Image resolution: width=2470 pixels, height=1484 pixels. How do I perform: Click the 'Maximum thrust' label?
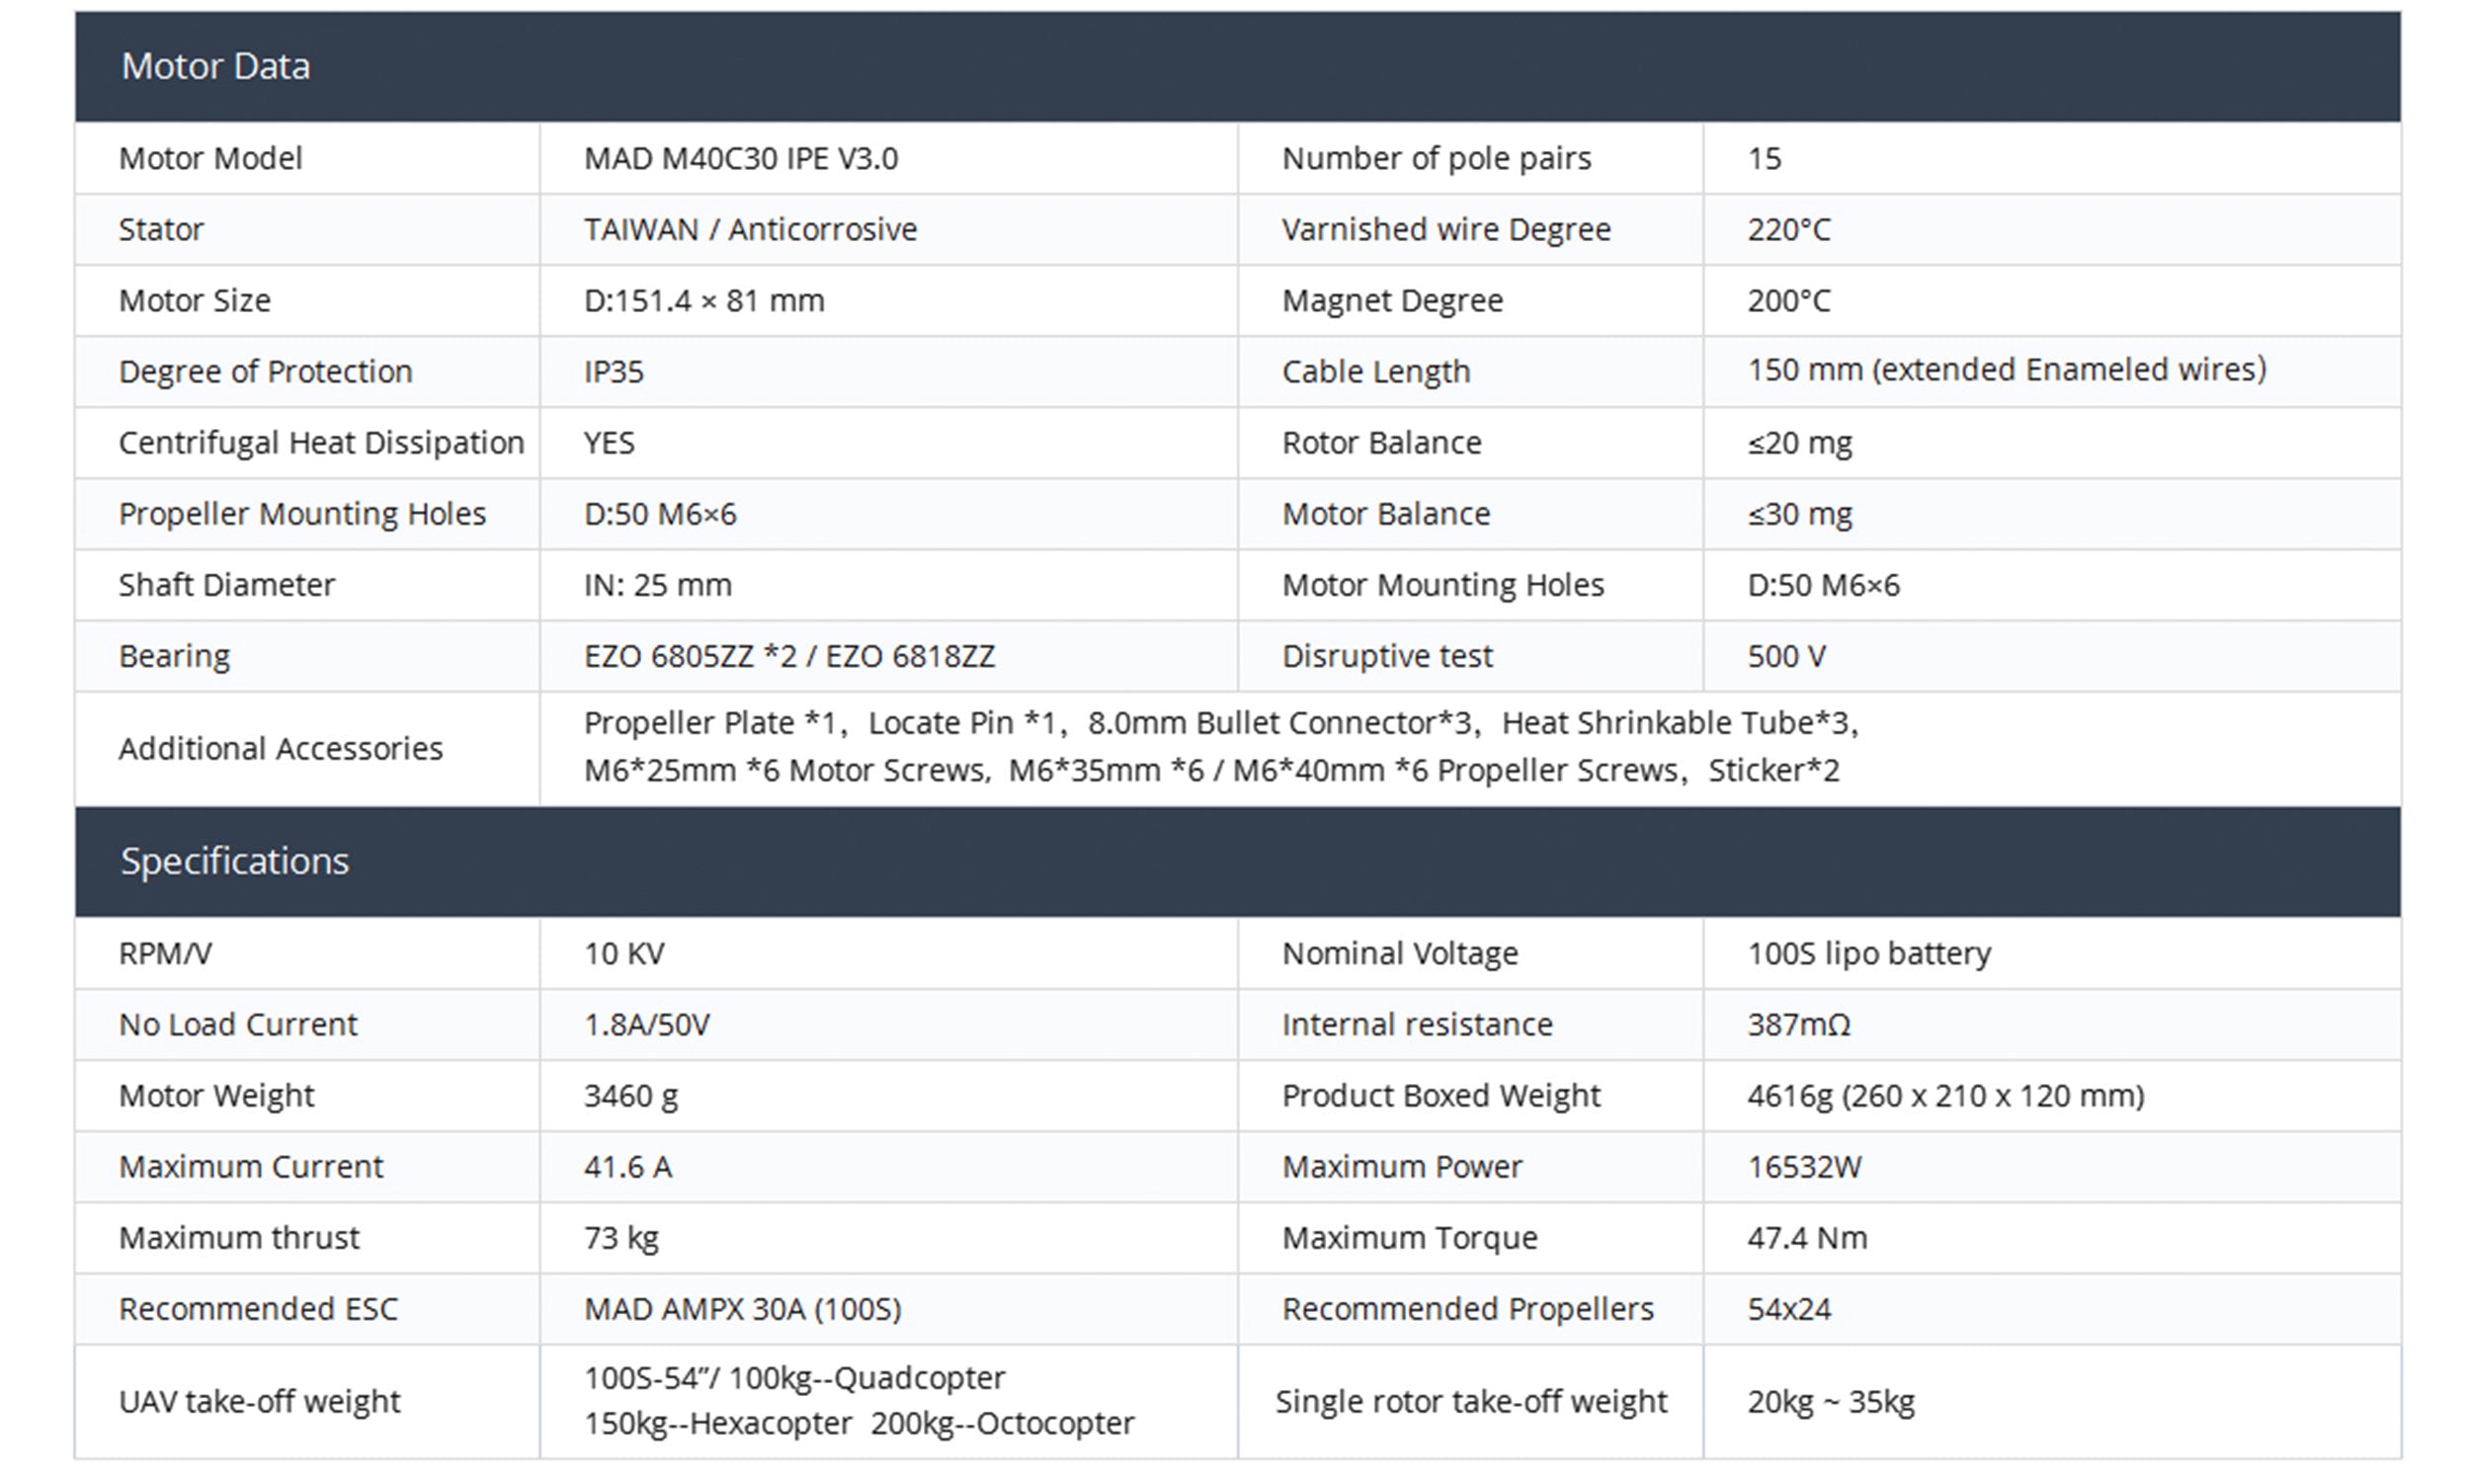(239, 1237)
